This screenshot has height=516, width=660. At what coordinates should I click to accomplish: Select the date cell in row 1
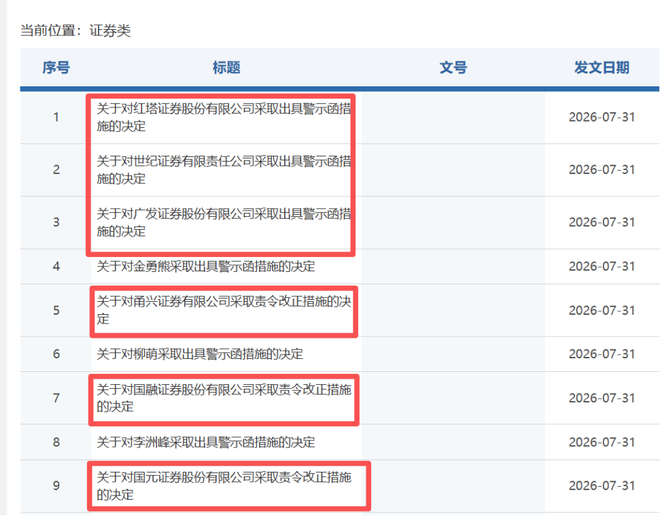601,117
